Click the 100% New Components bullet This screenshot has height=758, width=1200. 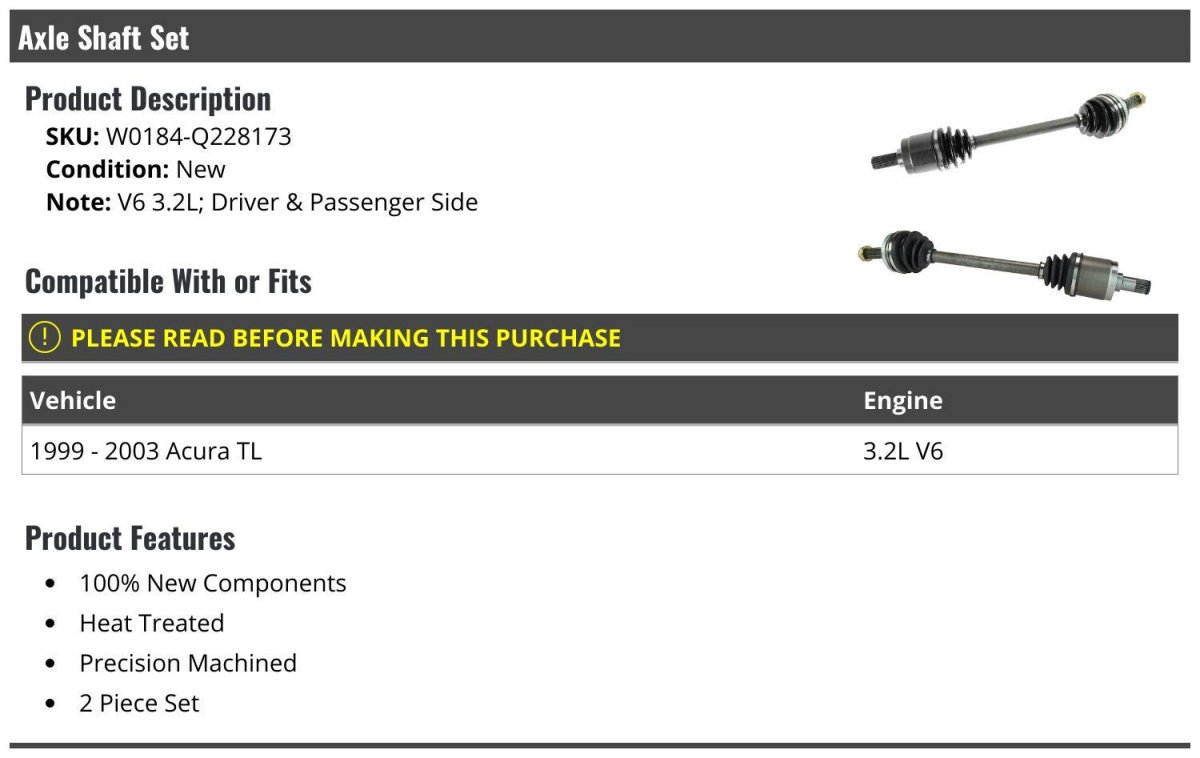coord(213,583)
